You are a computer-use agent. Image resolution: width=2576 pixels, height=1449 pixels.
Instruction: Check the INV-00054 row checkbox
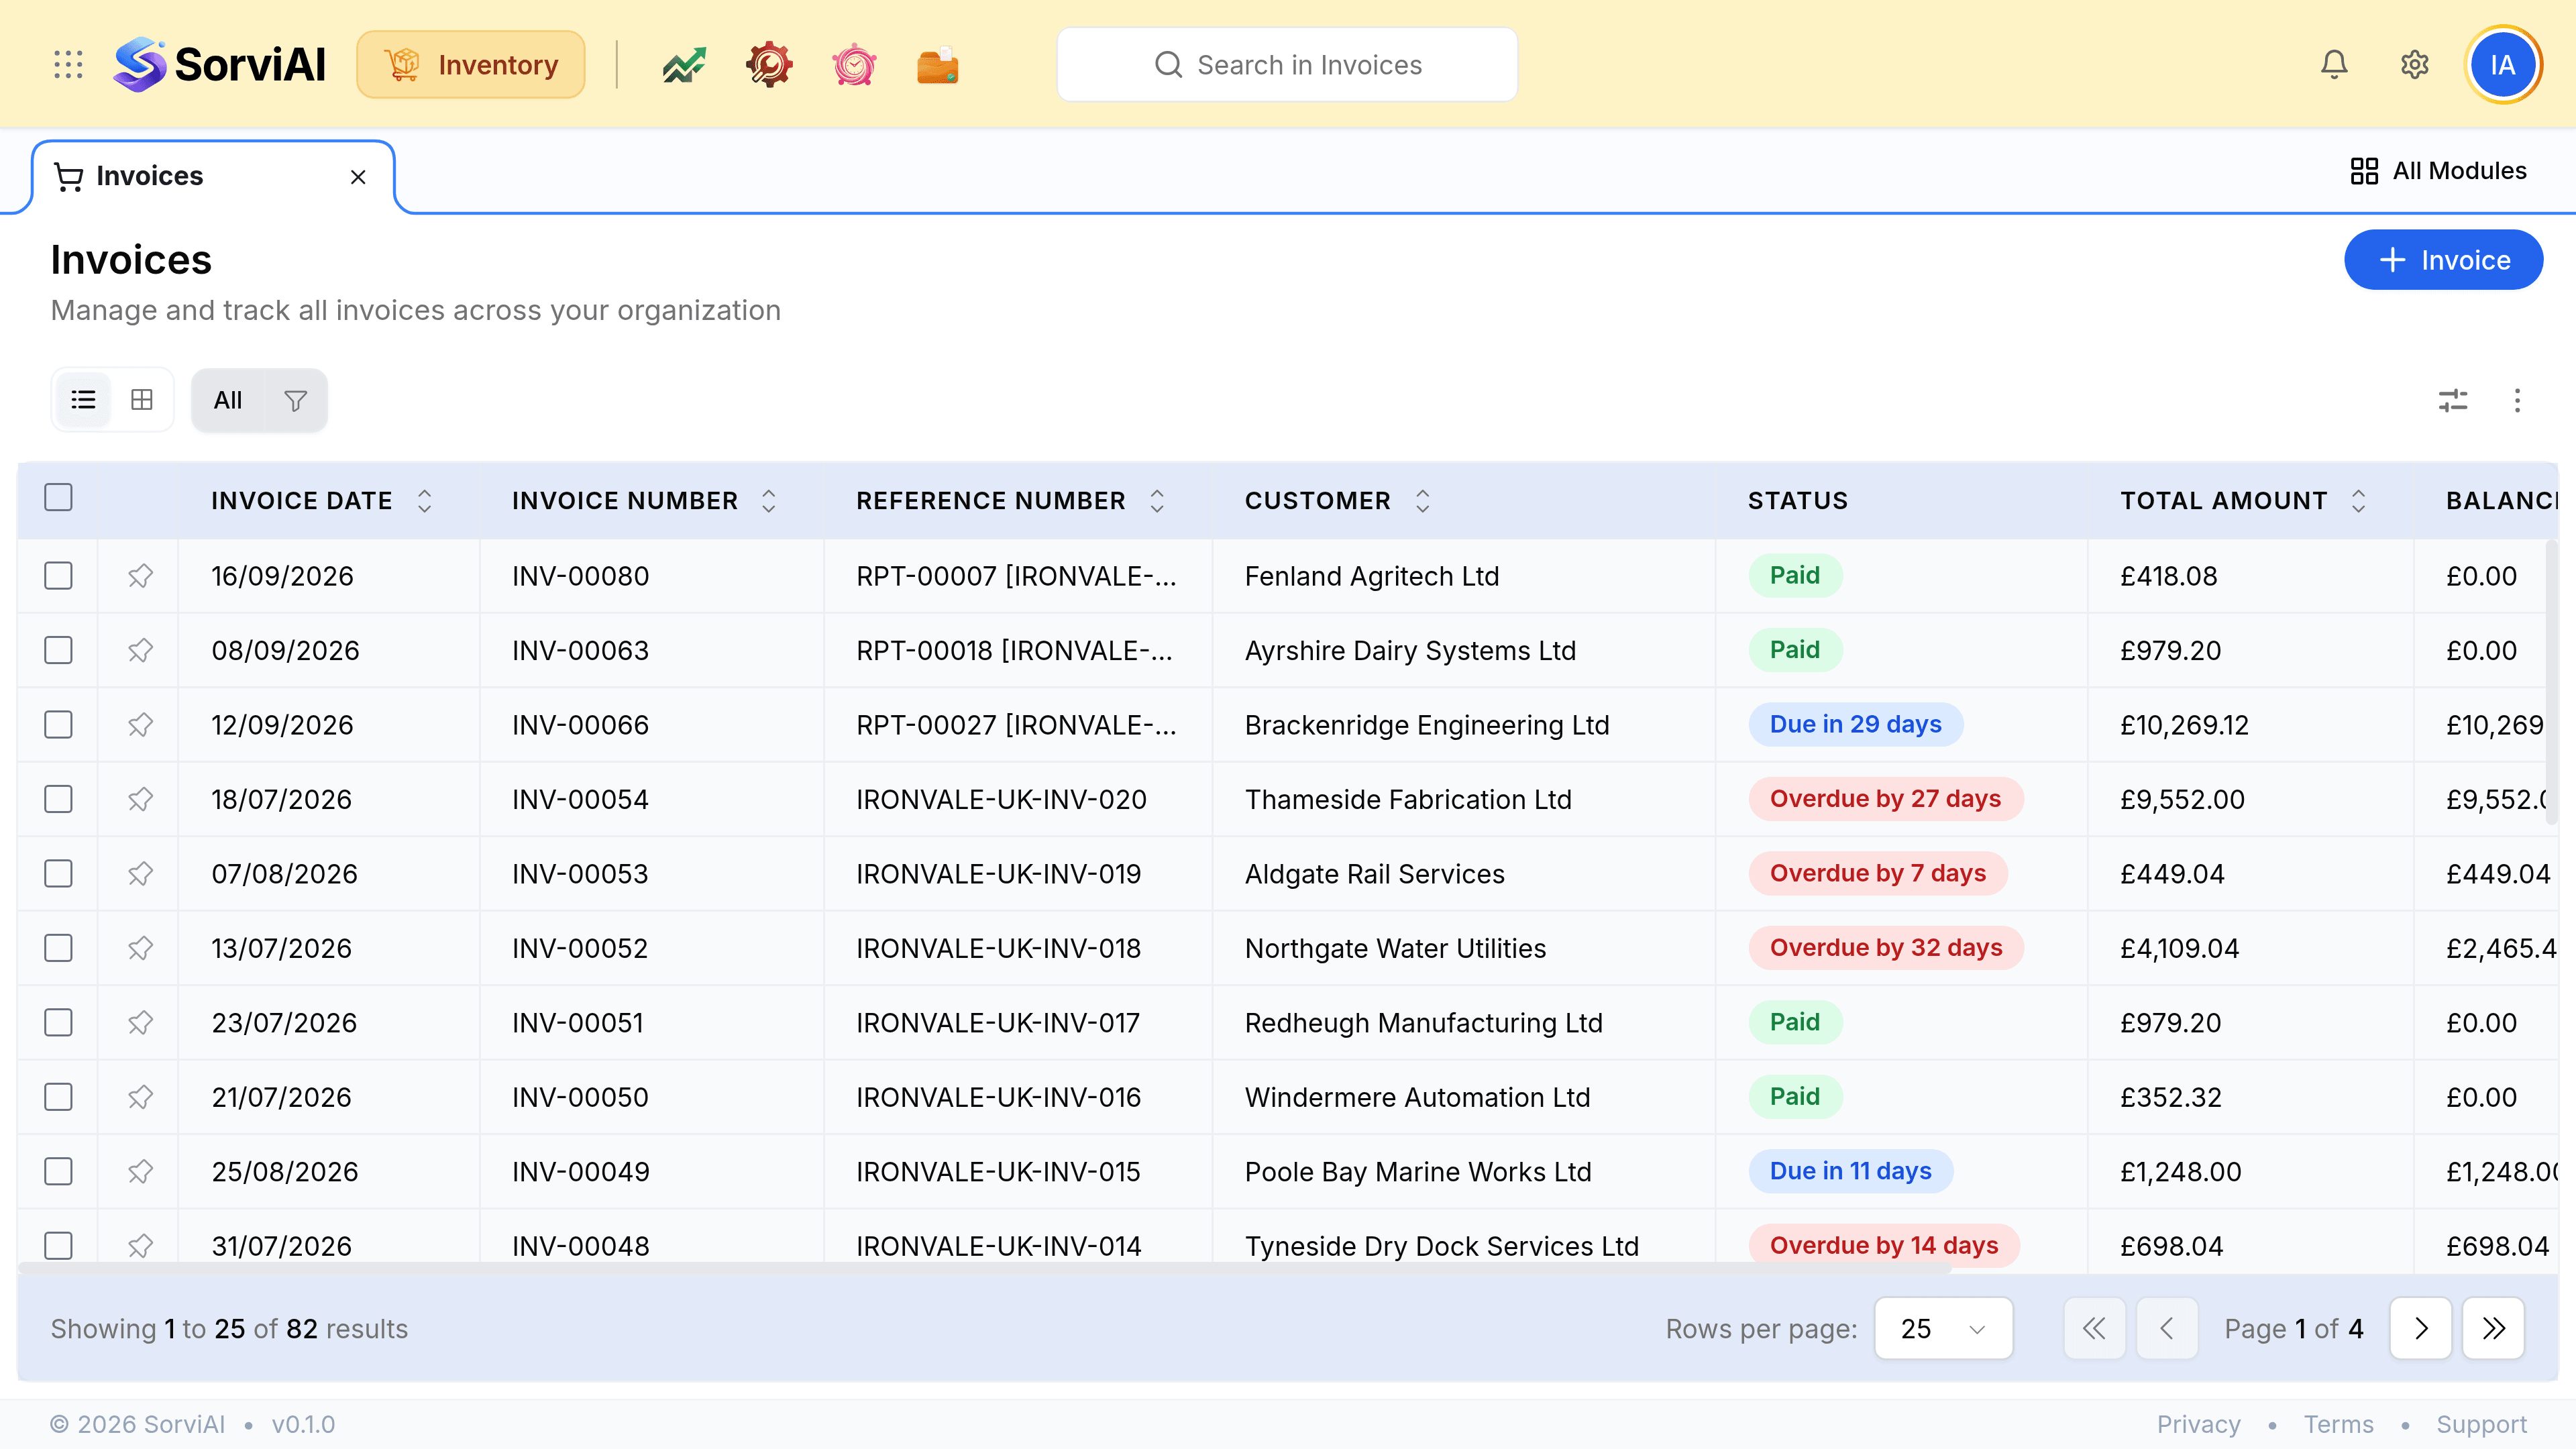[x=58, y=799]
